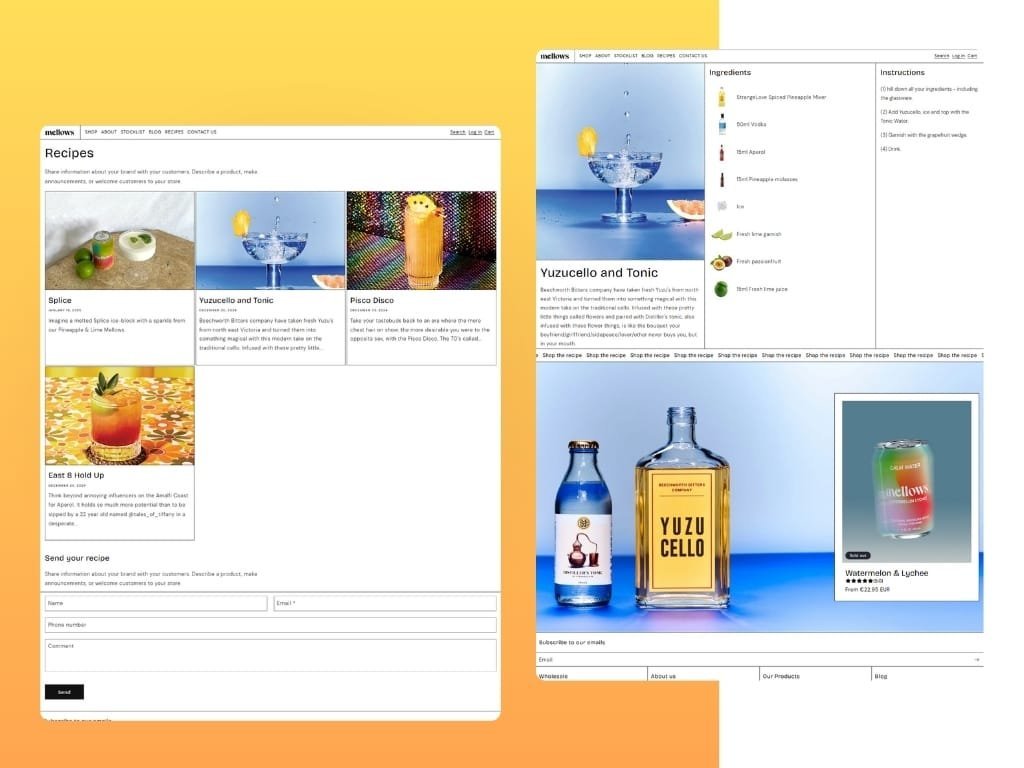This screenshot has width=1024, height=768.
Task: Open the Pisco Disco recipe image
Action: [x=421, y=241]
